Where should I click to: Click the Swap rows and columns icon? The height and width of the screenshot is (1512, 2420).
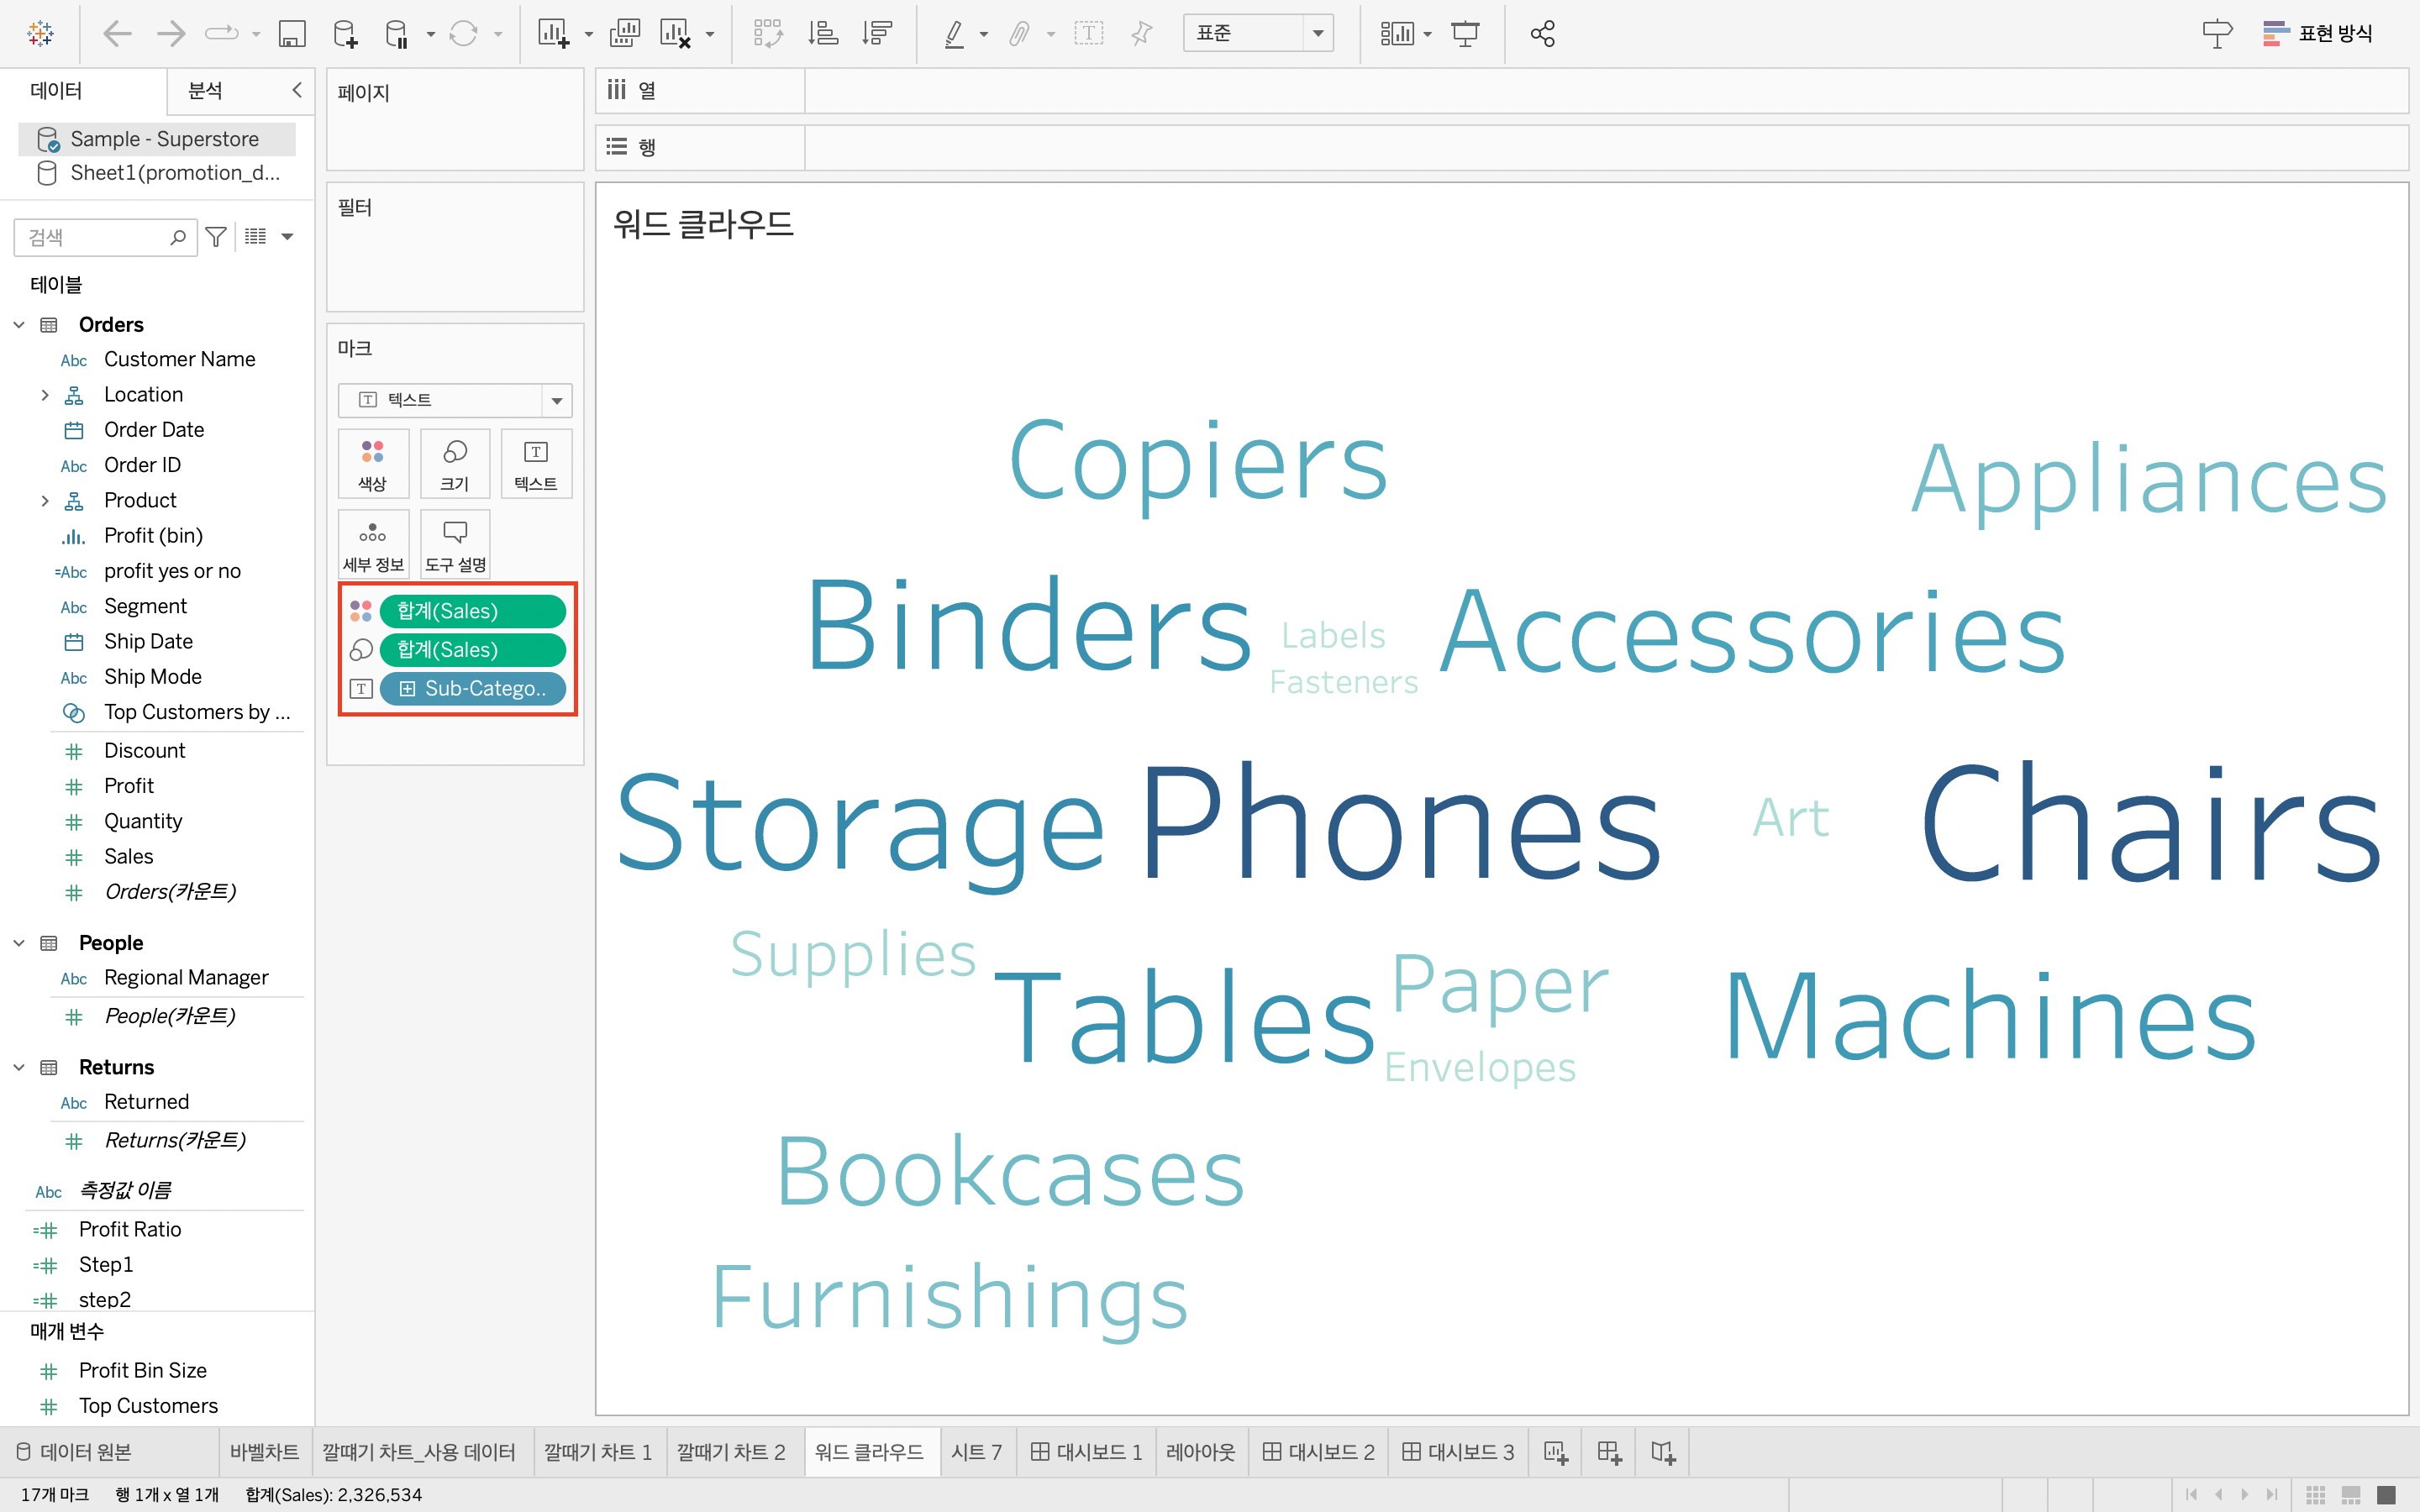click(768, 34)
